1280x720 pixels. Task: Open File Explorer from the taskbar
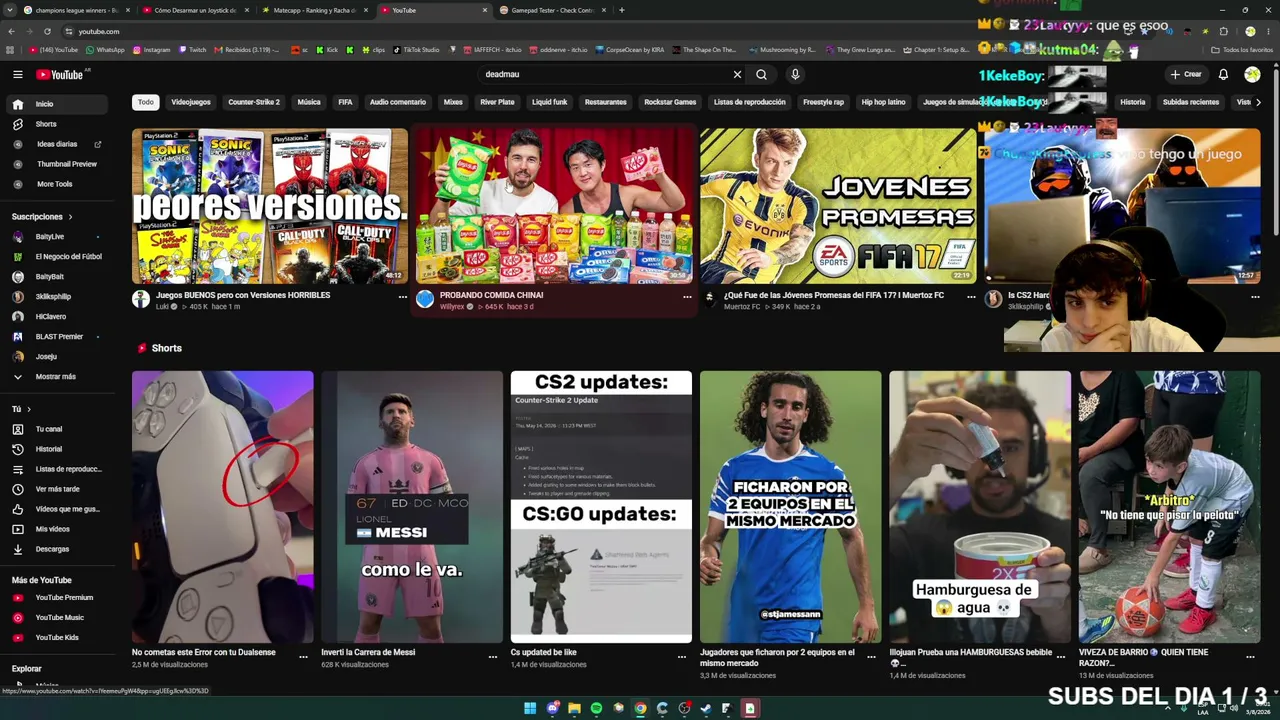(x=574, y=708)
